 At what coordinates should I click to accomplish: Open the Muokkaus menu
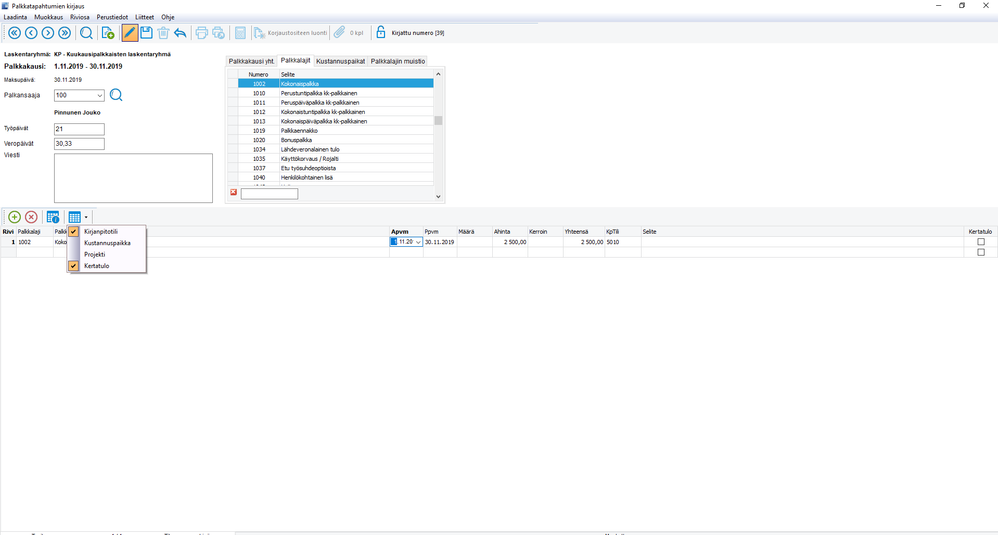48,17
